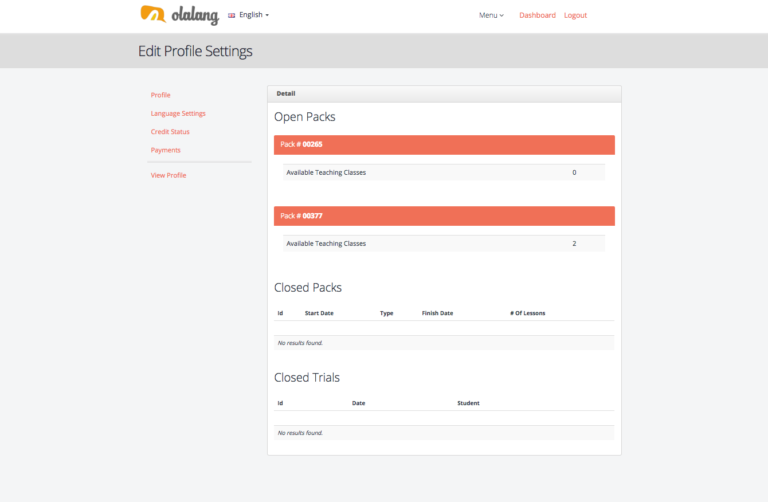Switch to the Detail tab

pyautogui.click(x=286, y=93)
